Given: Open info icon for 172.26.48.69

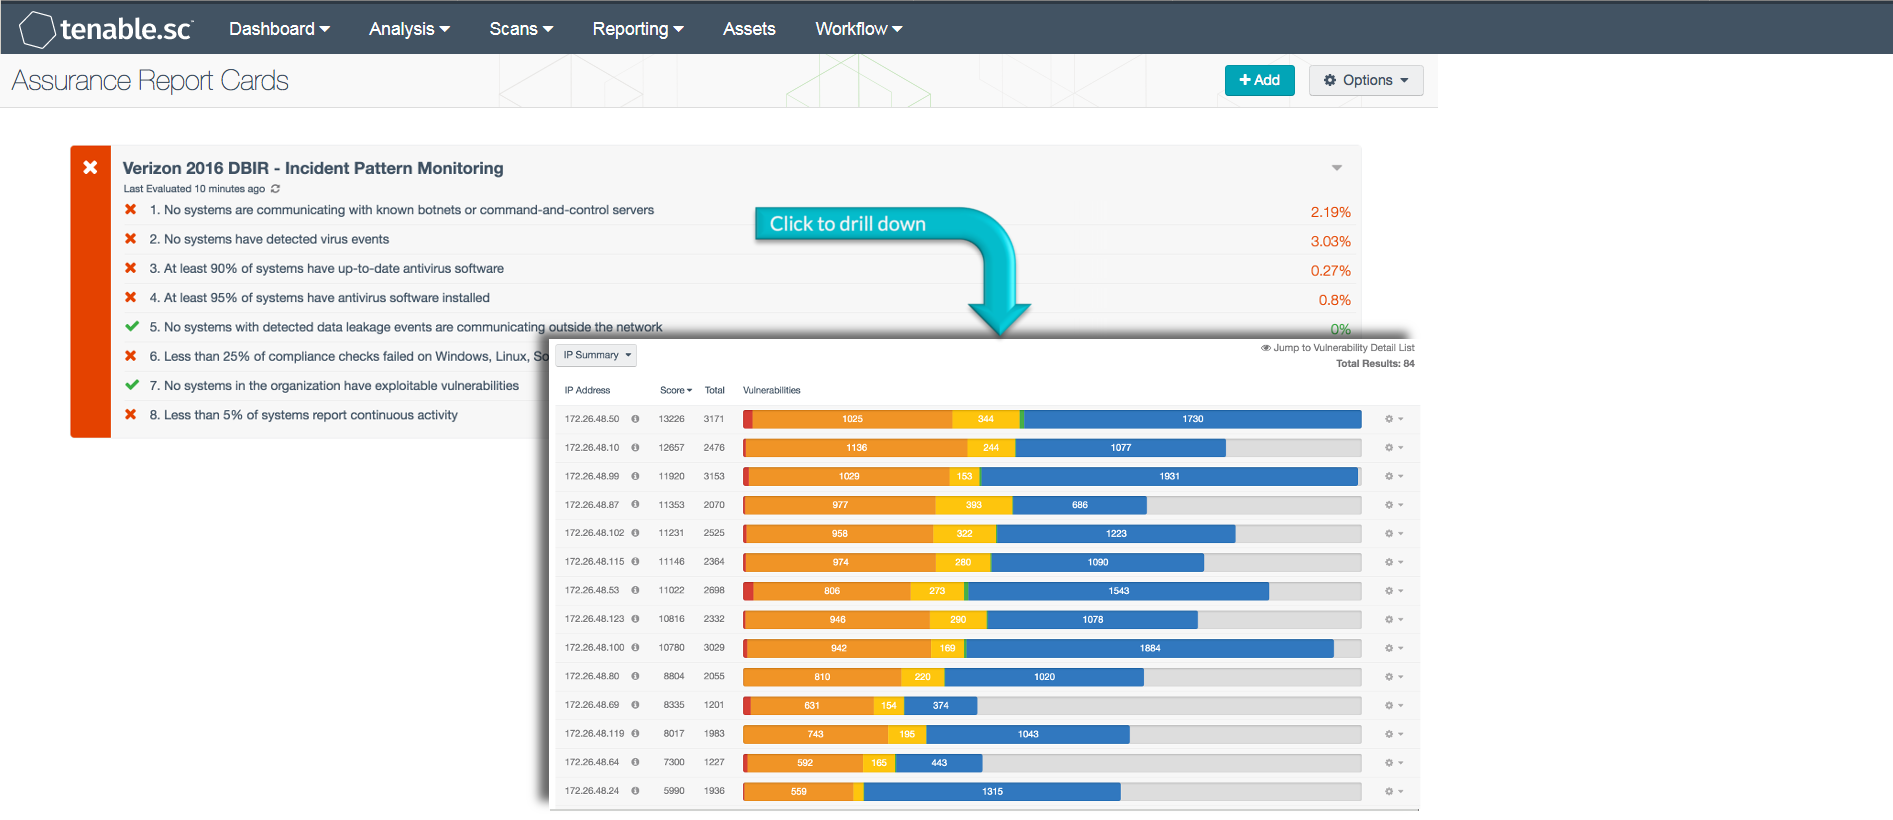Looking at the screenshot, I should (x=635, y=705).
